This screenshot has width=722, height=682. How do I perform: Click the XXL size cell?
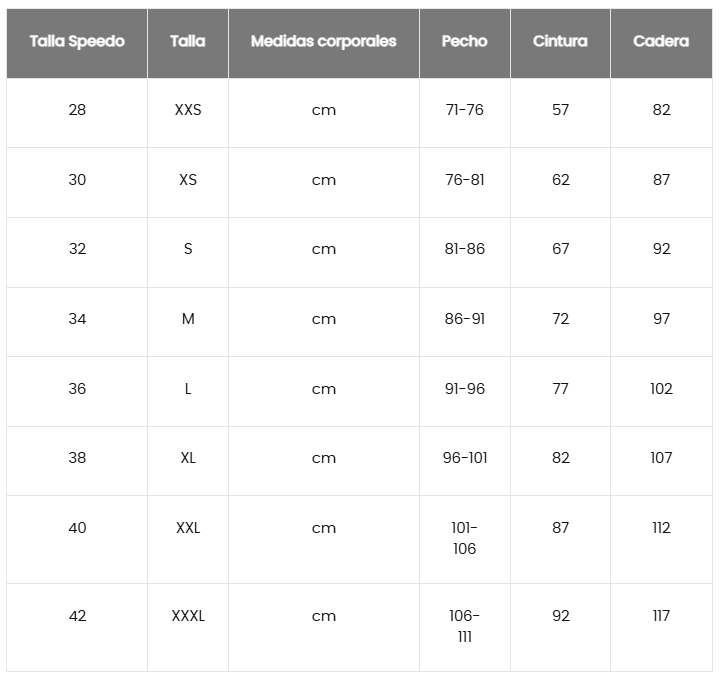(188, 528)
